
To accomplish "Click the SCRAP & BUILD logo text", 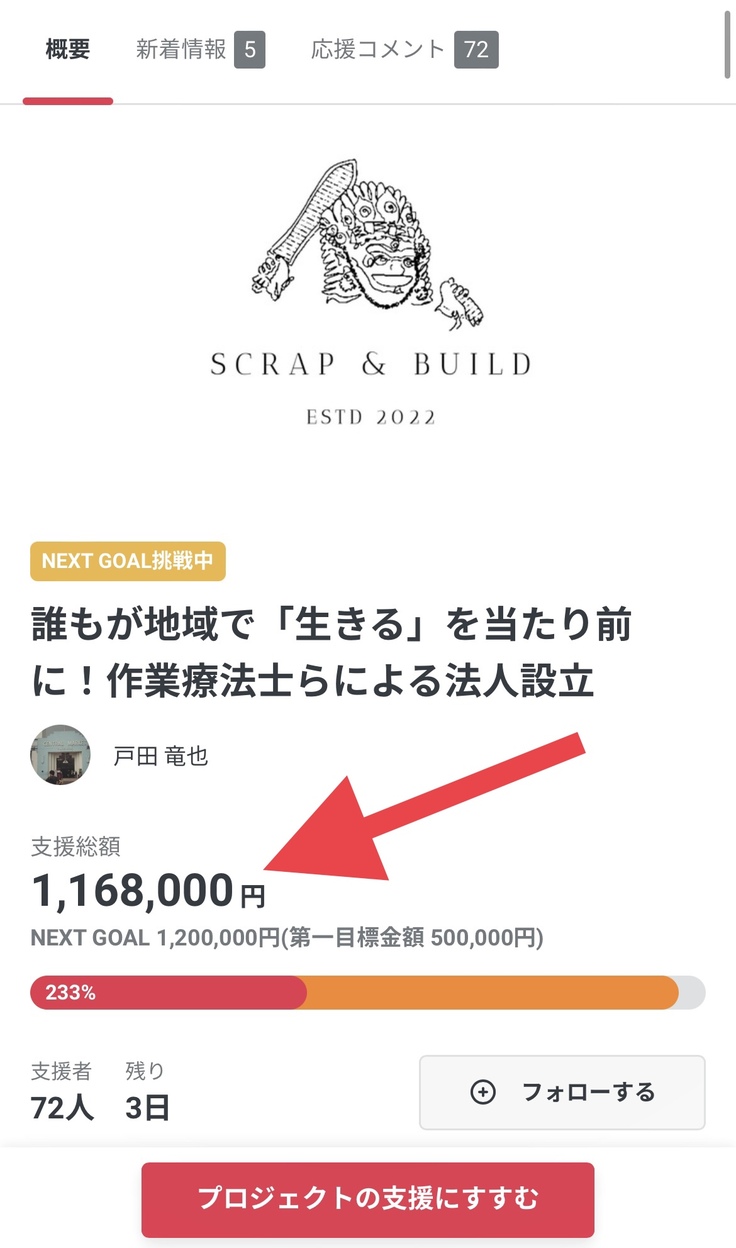I will [x=371, y=365].
